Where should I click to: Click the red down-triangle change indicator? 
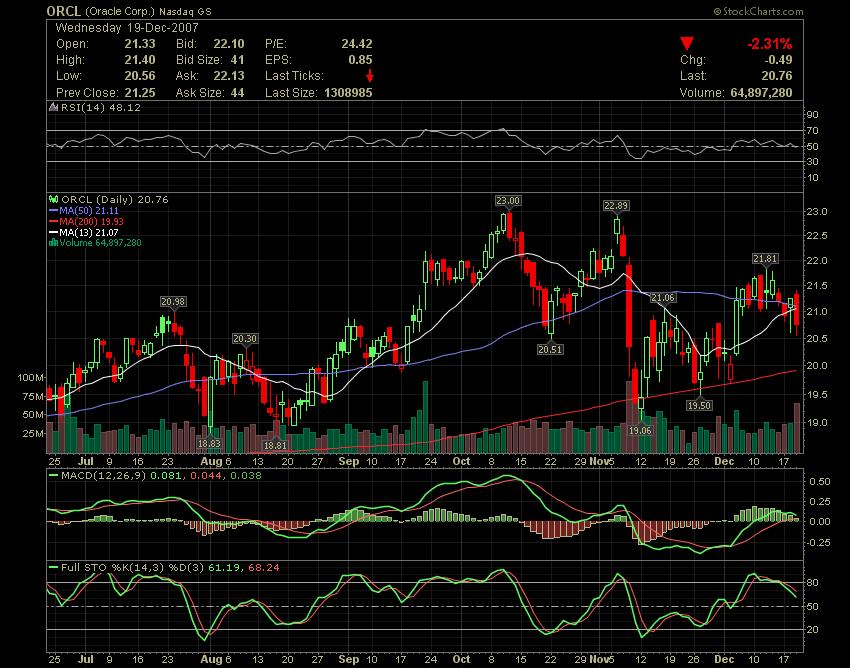[687, 43]
